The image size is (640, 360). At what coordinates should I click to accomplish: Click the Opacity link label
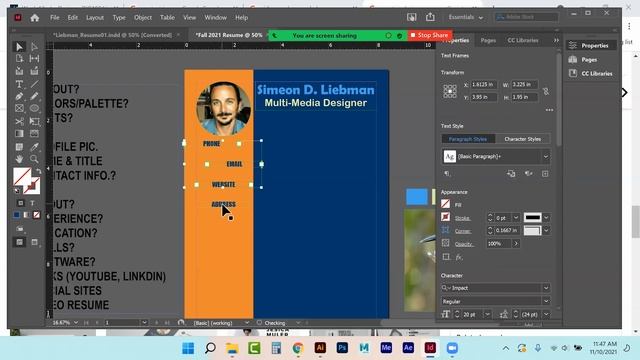(x=464, y=244)
